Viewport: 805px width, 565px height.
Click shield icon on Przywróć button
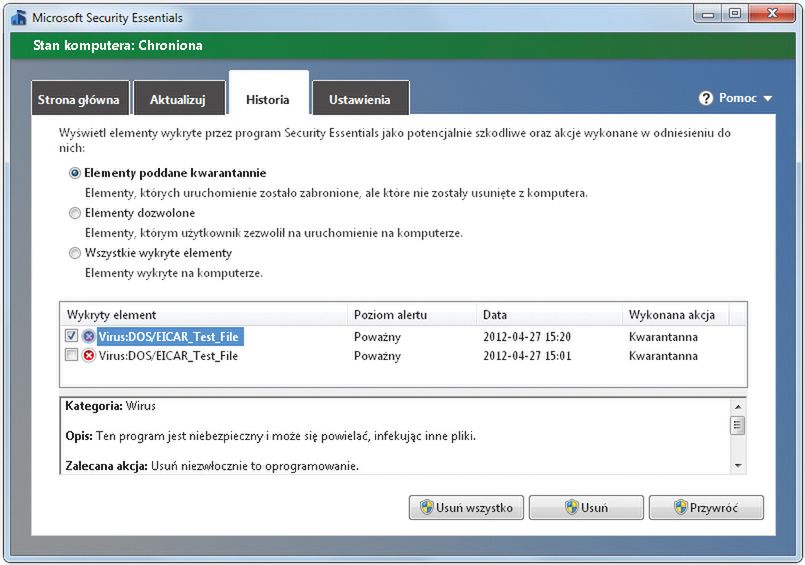[681, 507]
